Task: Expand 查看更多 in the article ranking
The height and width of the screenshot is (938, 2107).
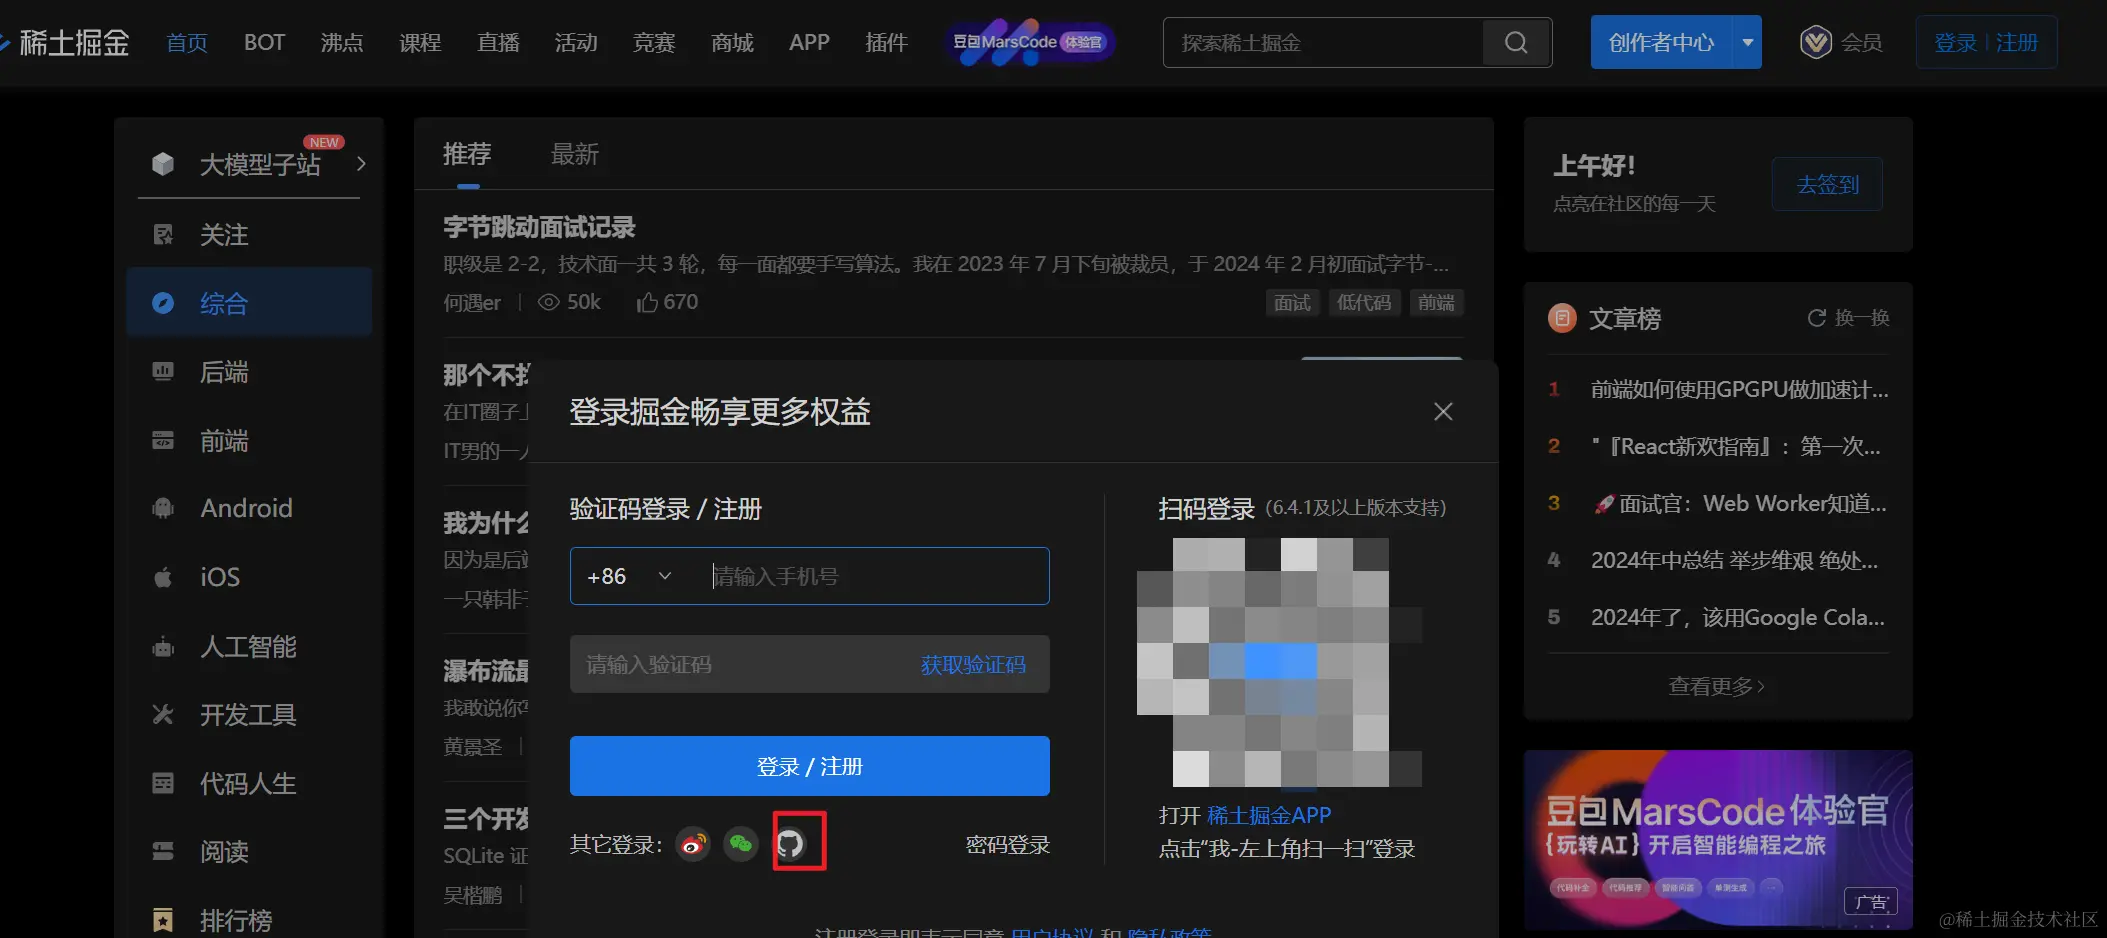Action: tap(1717, 687)
